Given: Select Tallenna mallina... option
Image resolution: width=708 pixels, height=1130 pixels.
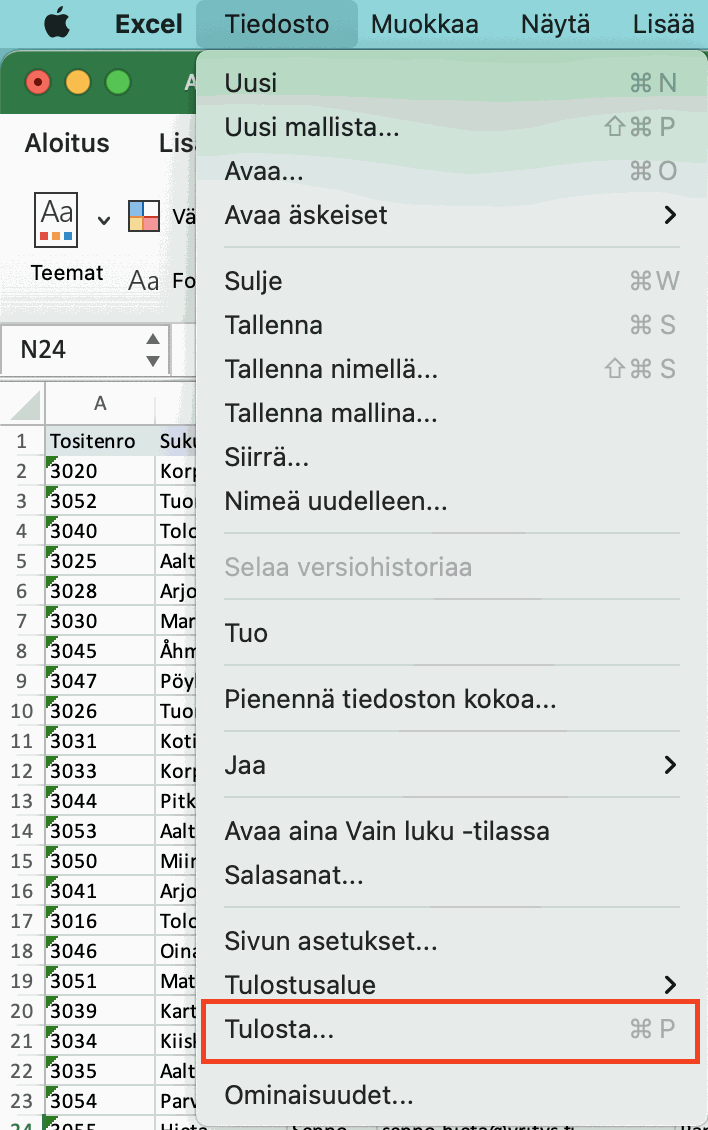Looking at the screenshot, I should click(451, 412).
